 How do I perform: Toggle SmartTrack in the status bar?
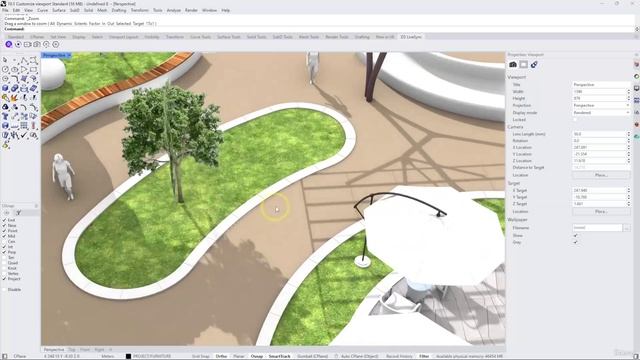[279, 356]
